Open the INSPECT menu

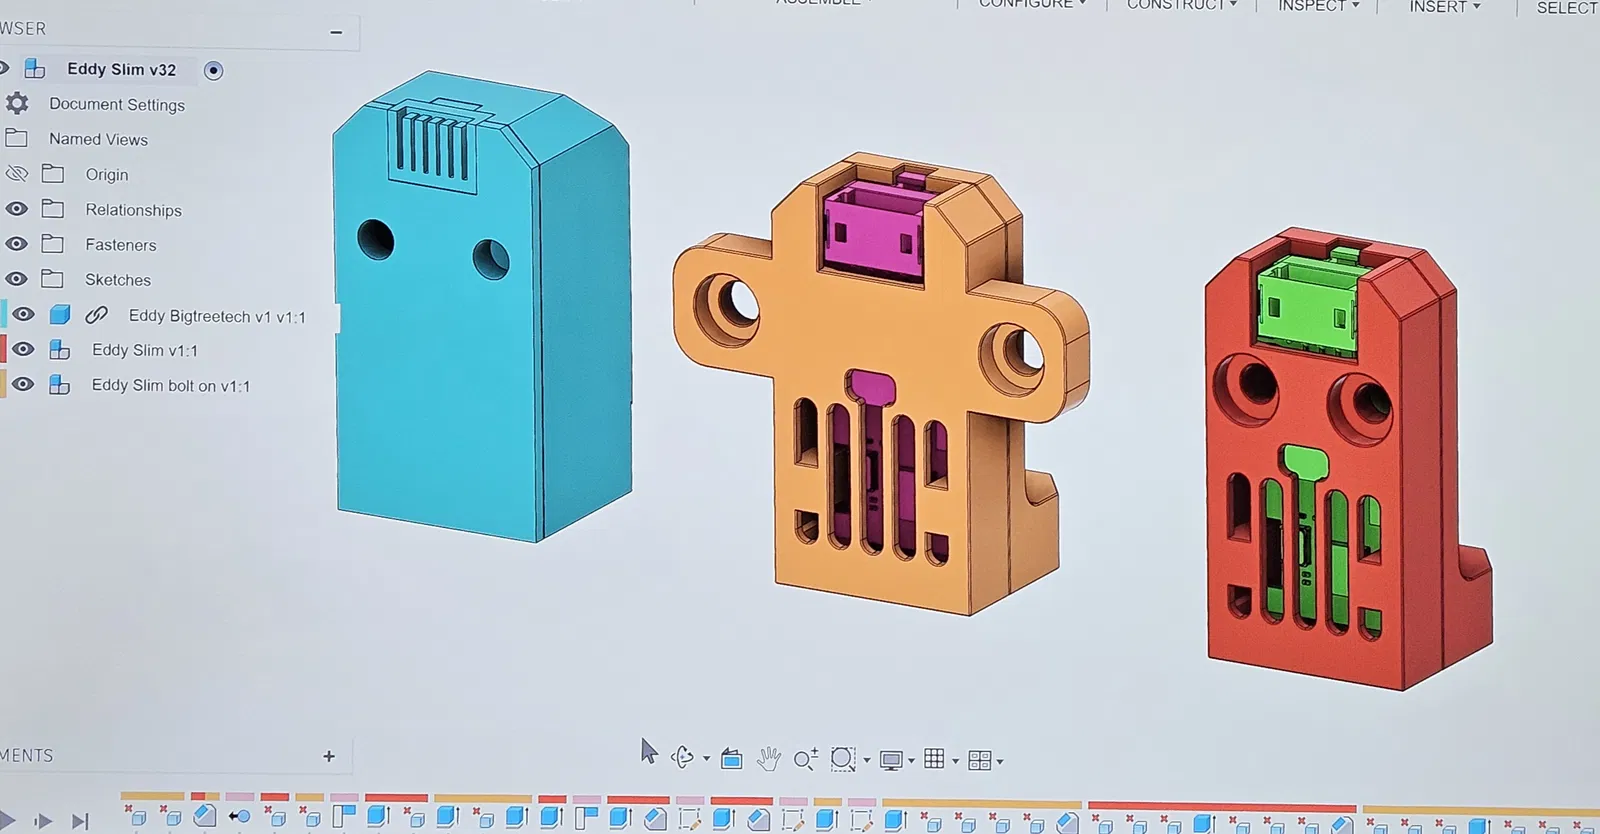tap(1319, 6)
